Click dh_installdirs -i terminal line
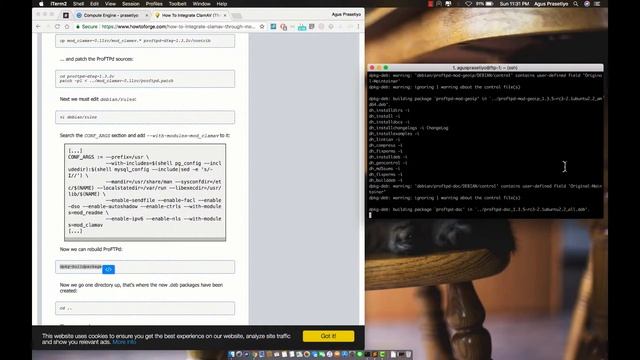The height and width of the screenshot is (360, 640). click(389, 110)
